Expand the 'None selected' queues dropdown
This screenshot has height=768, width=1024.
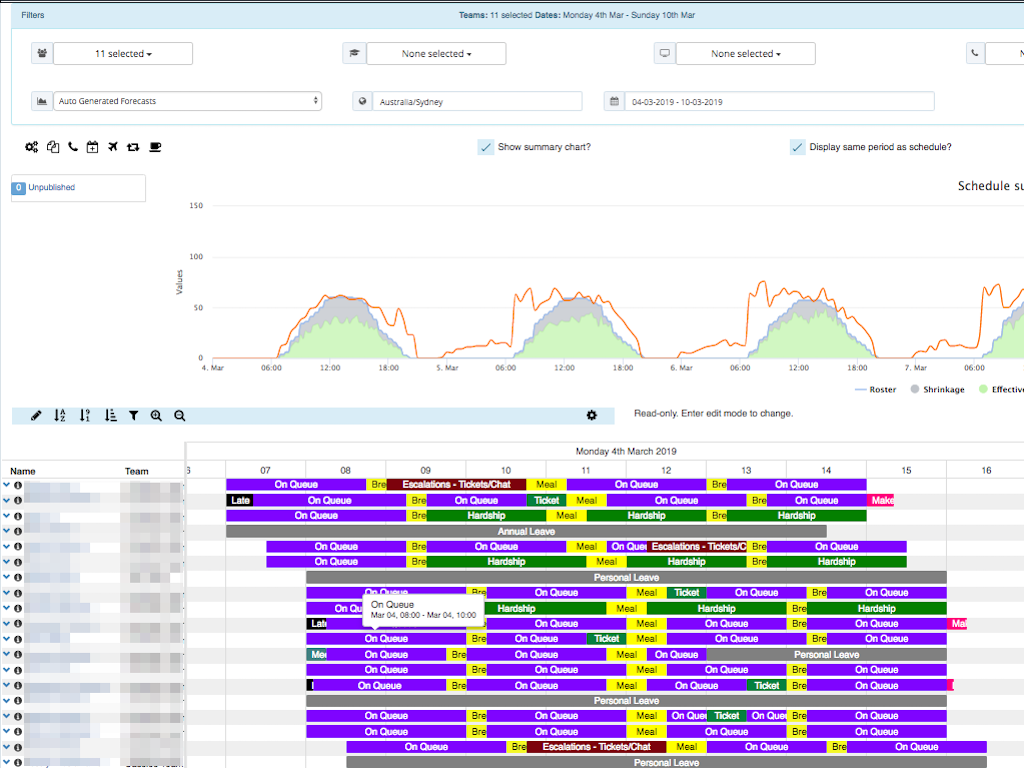(x=436, y=53)
